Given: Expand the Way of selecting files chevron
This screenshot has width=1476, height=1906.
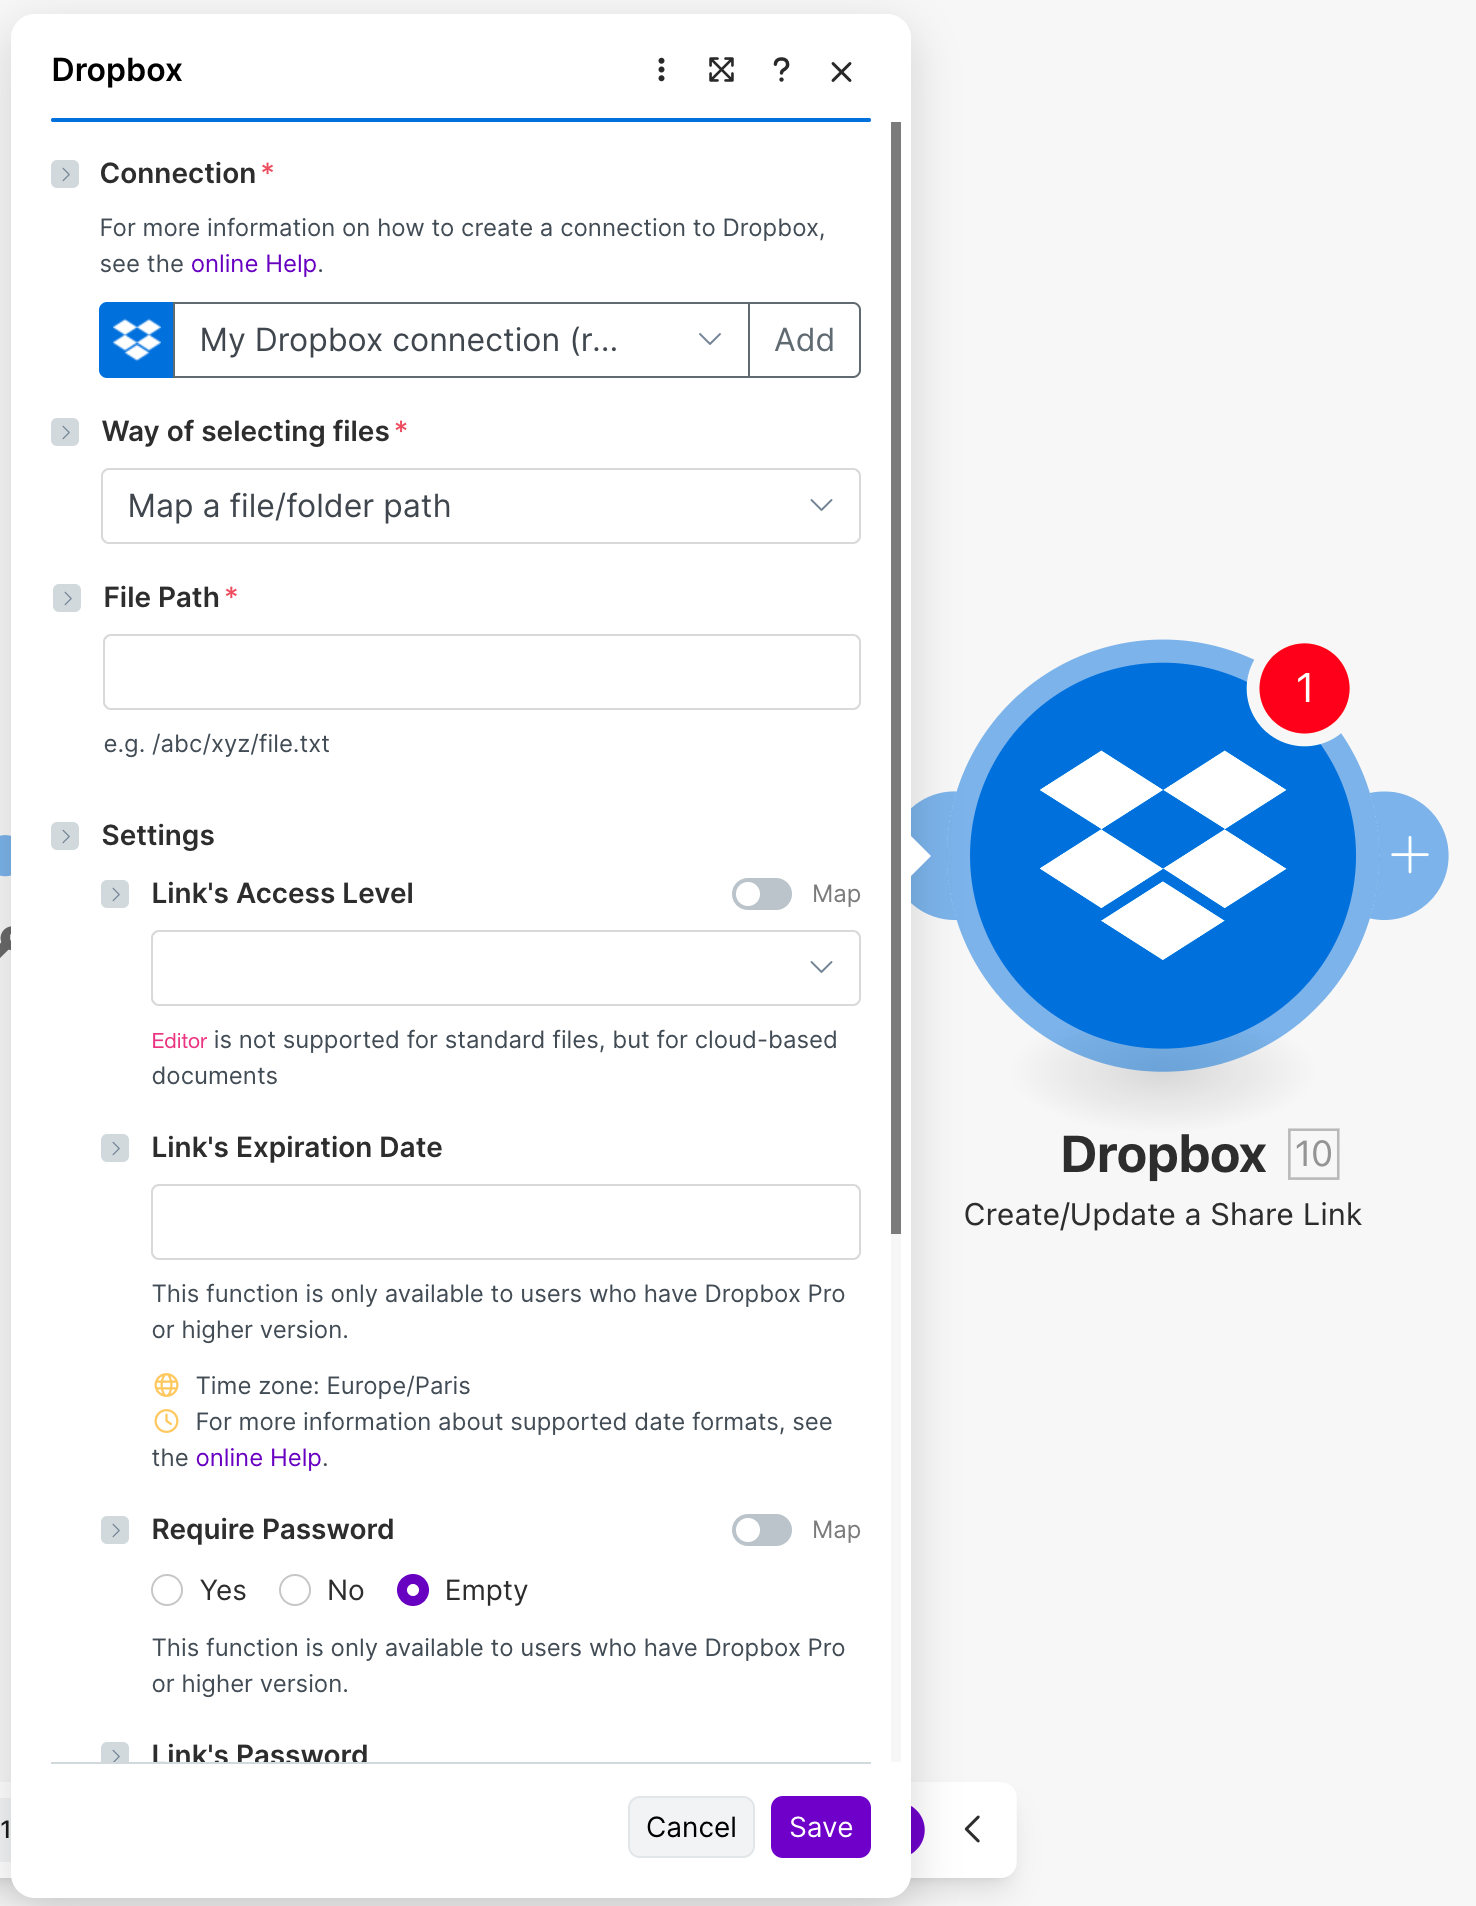Looking at the screenshot, I should (x=65, y=432).
